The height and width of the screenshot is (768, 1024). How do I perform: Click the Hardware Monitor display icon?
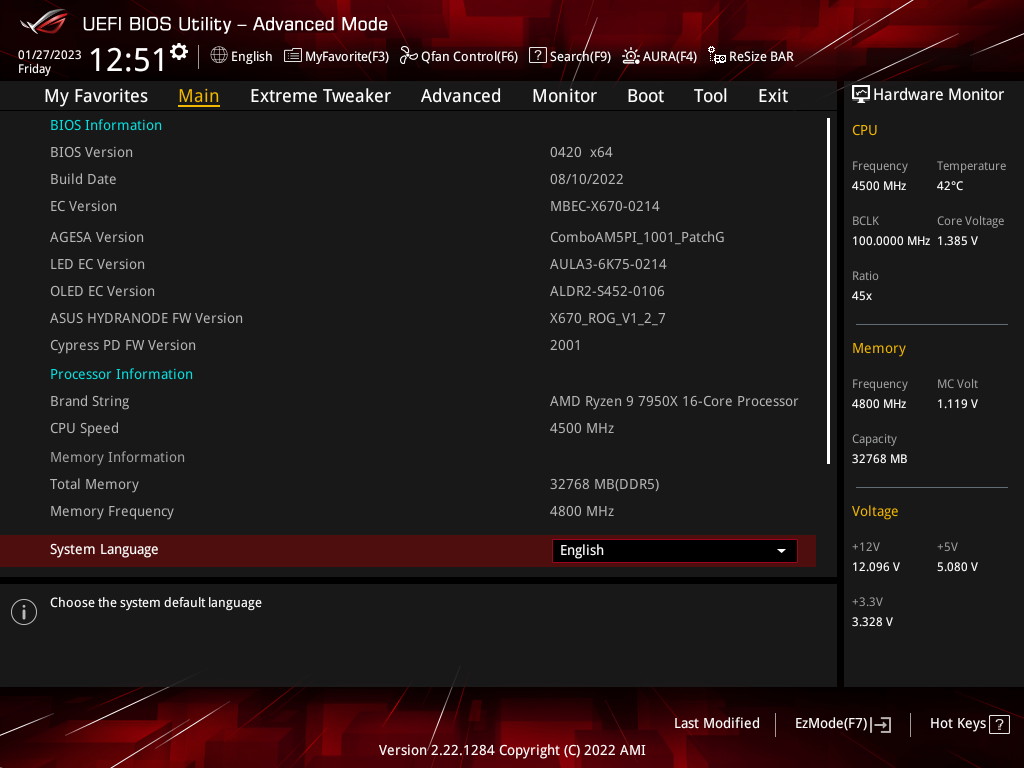[x=861, y=95]
